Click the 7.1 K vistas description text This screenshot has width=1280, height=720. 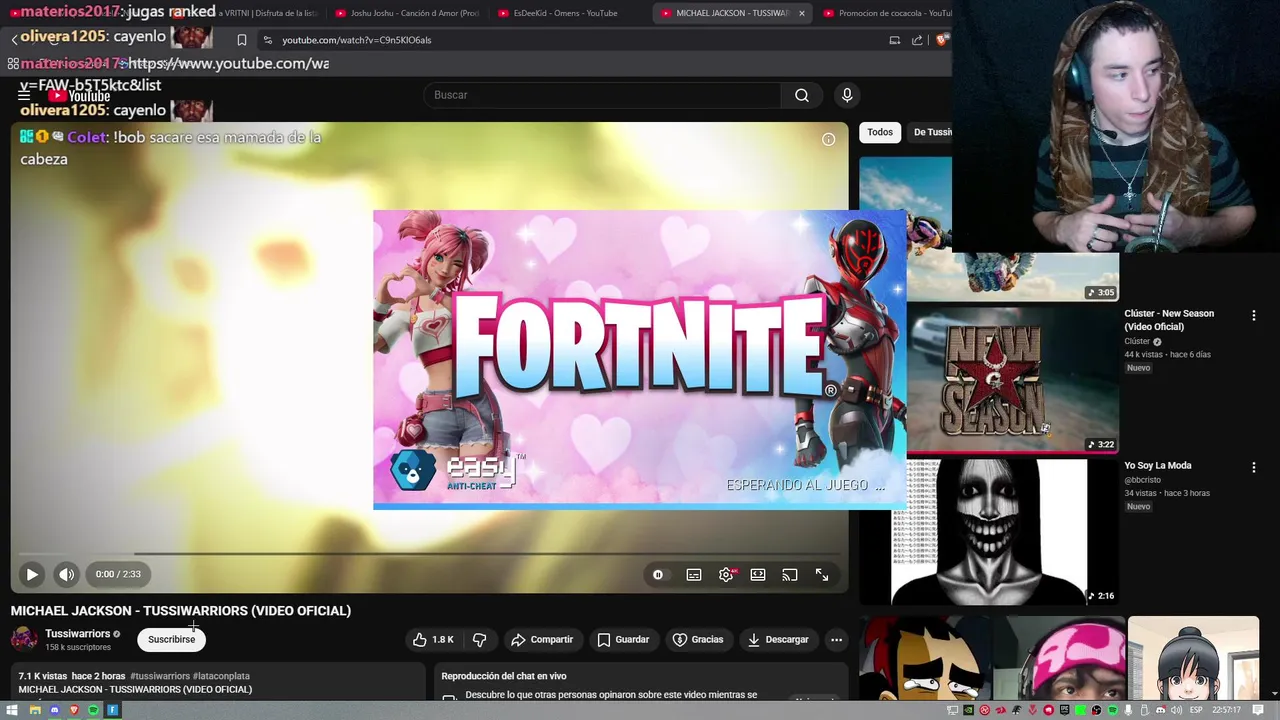pos(42,676)
